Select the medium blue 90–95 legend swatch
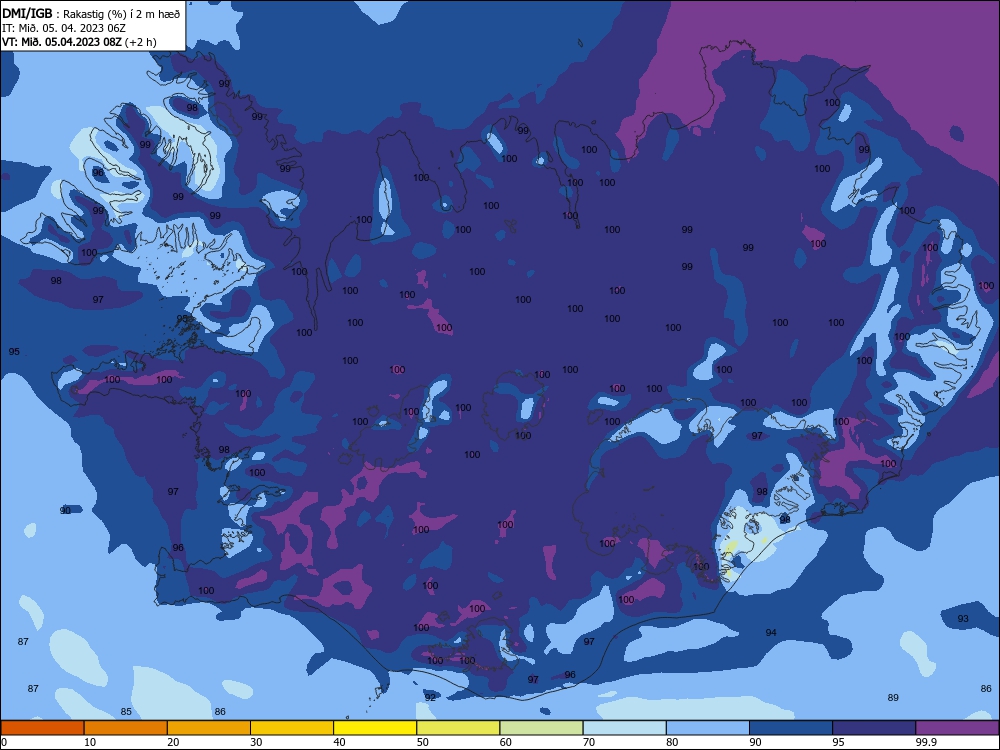The width and height of the screenshot is (1000, 750). point(791,728)
